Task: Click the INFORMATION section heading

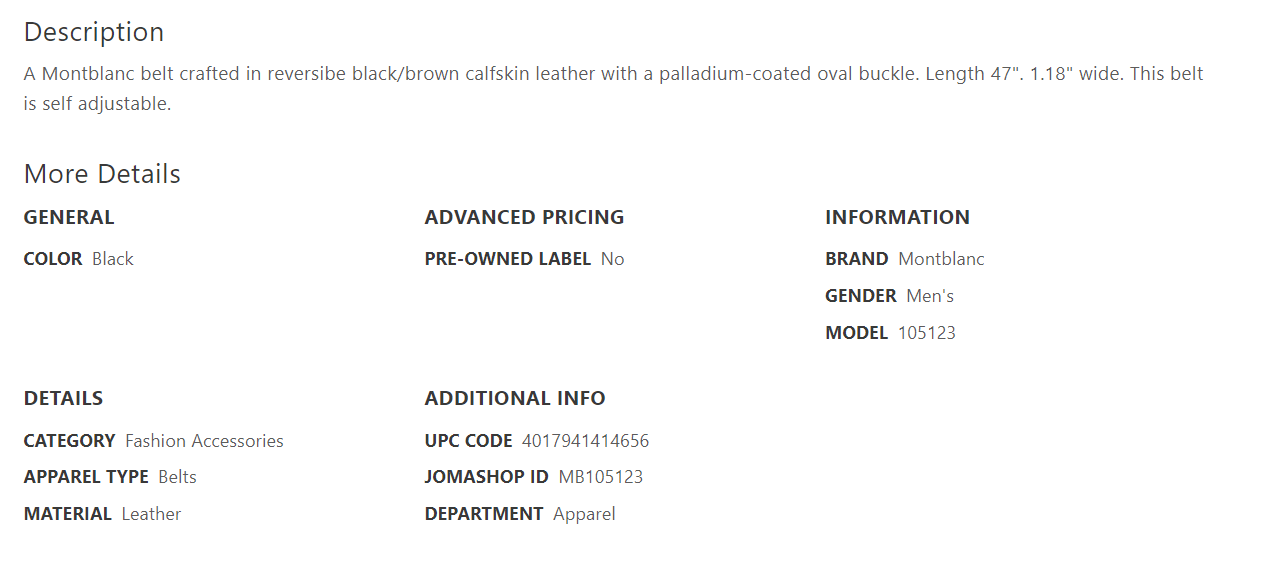Action: (897, 217)
